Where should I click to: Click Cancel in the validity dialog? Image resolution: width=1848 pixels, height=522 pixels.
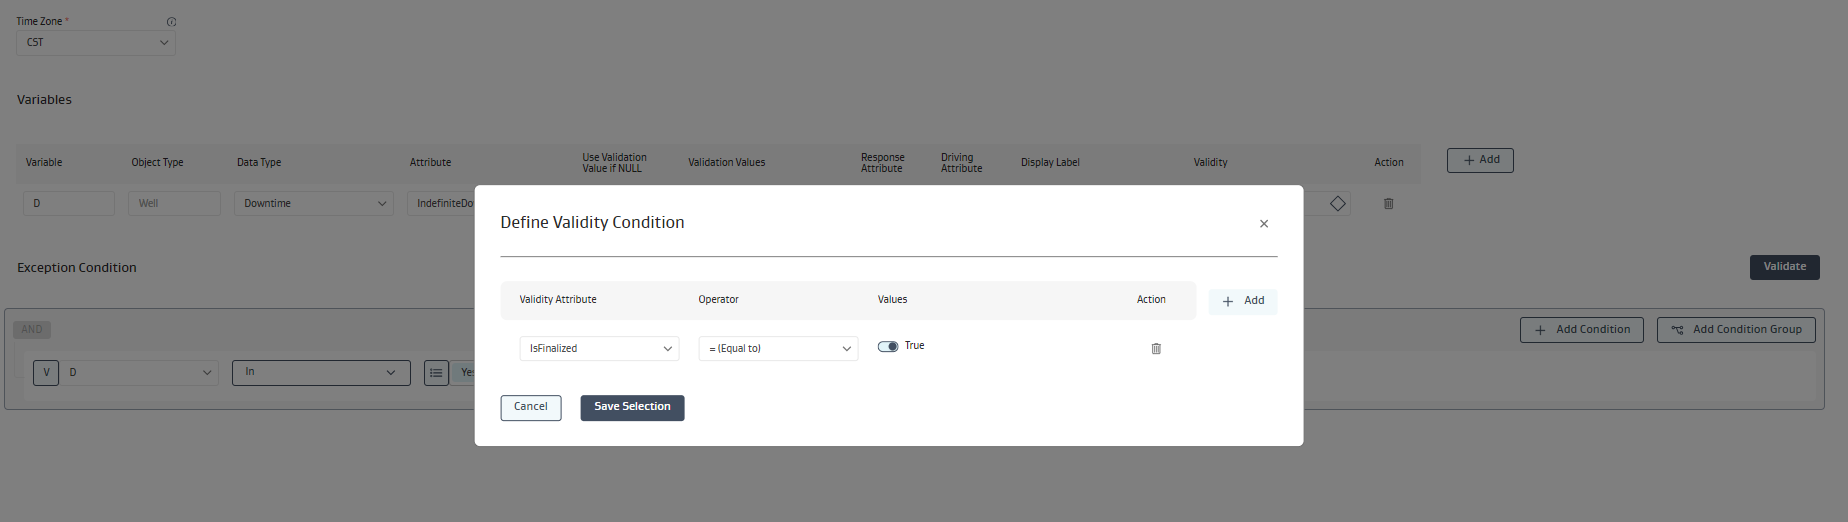click(x=530, y=408)
